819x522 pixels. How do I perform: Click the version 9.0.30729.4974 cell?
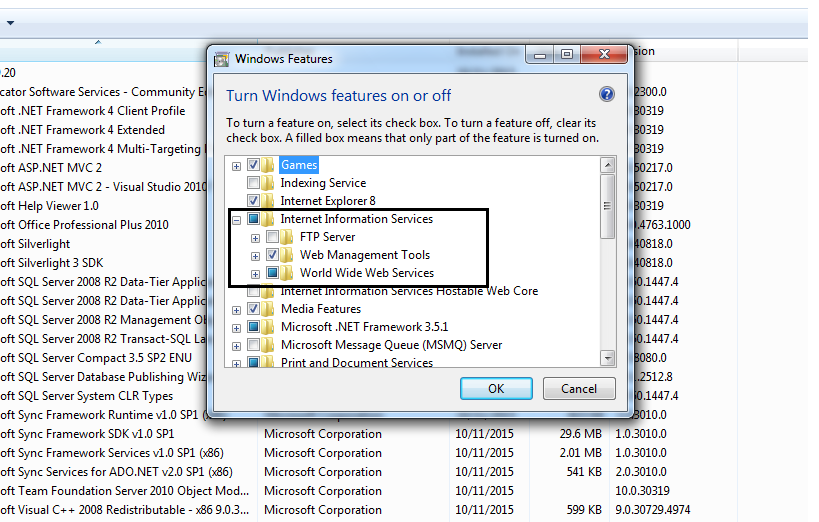[x=652, y=509]
